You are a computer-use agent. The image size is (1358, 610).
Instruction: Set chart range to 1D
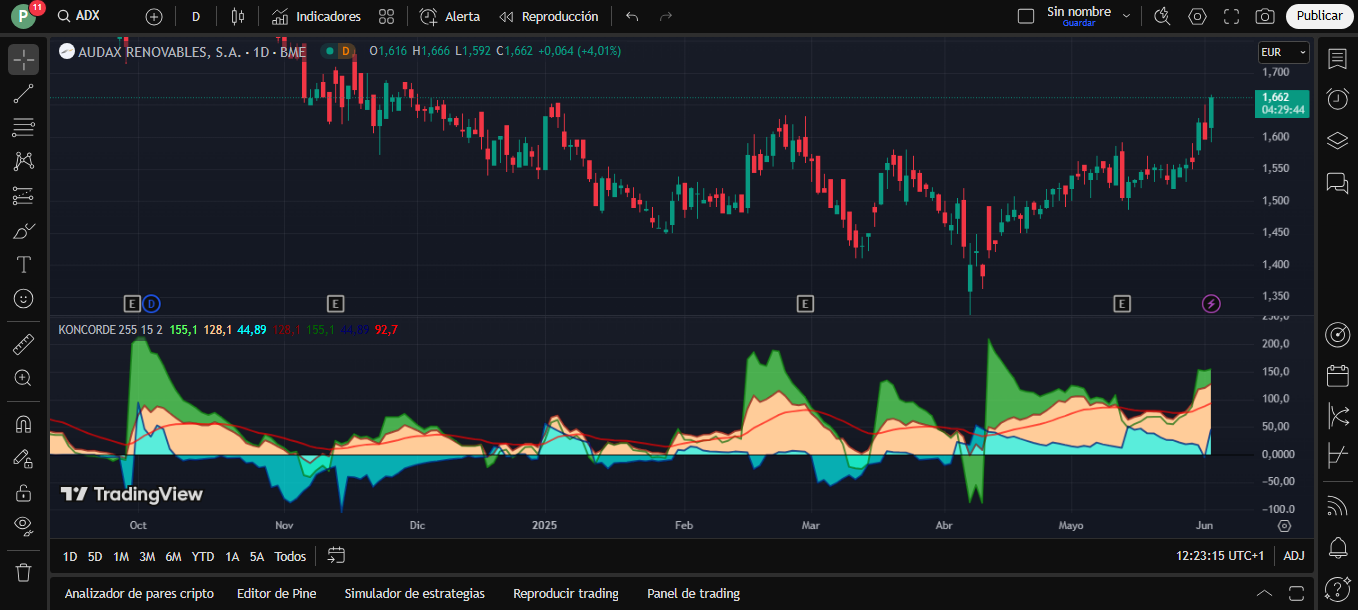pyautogui.click(x=70, y=556)
